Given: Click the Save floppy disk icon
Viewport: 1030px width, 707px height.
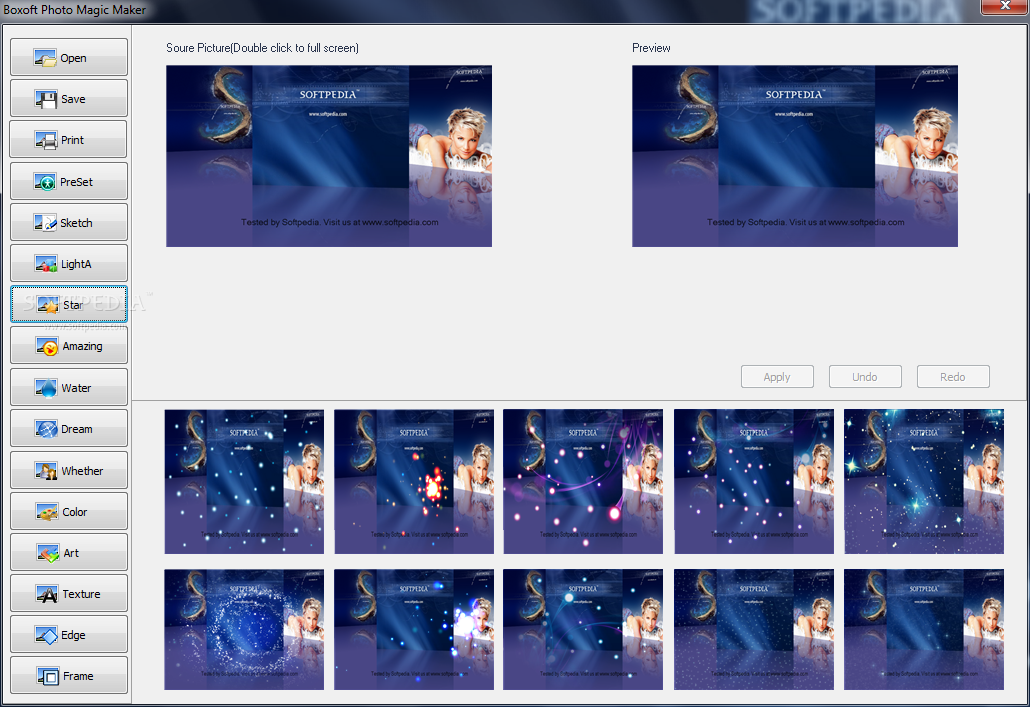Looking at the screenshot, I should (45, 99).
